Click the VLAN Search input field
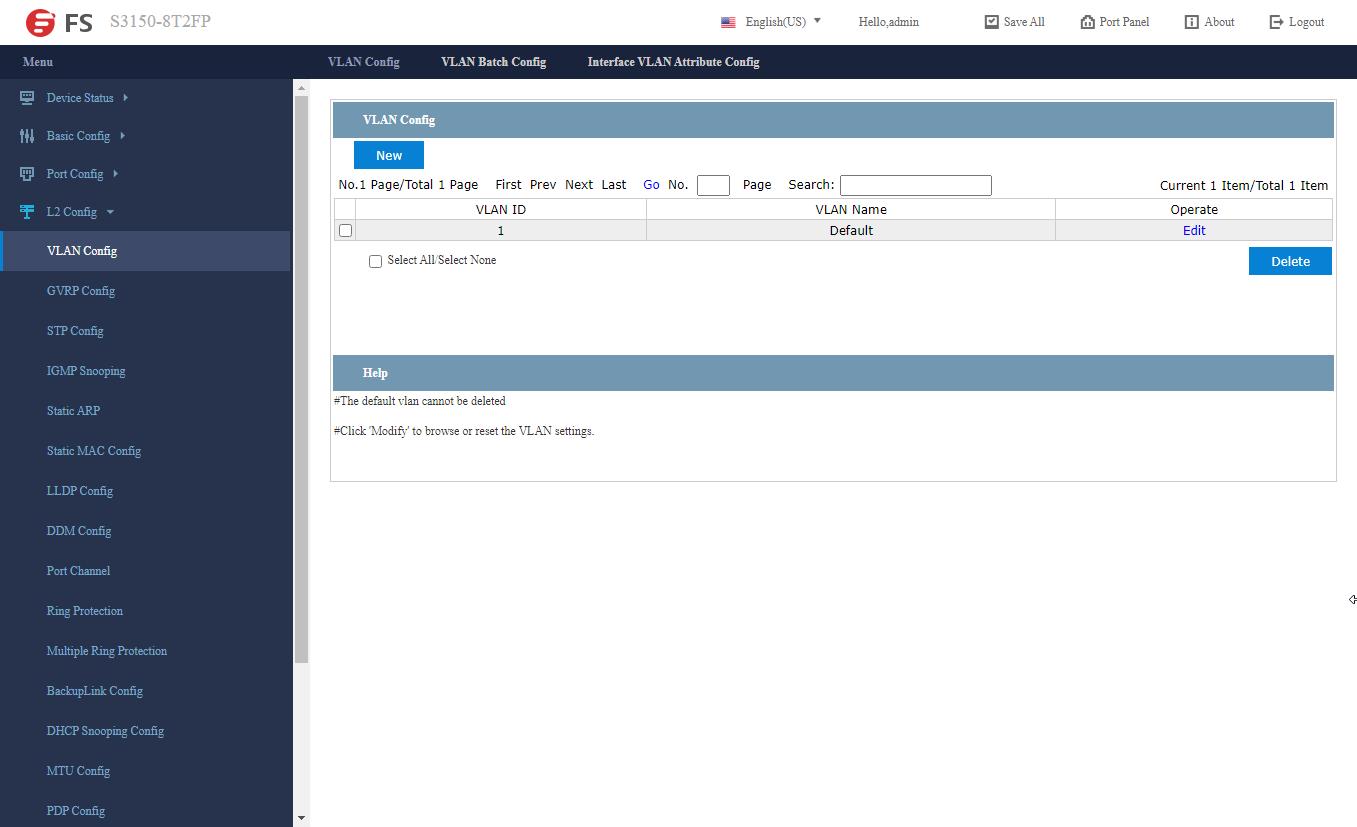 point(915,185)
